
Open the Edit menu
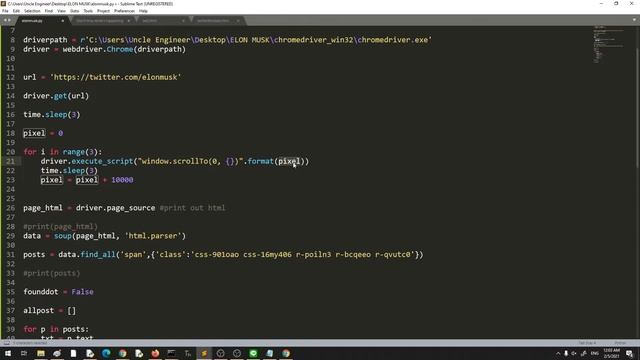[x=16, y=11]
